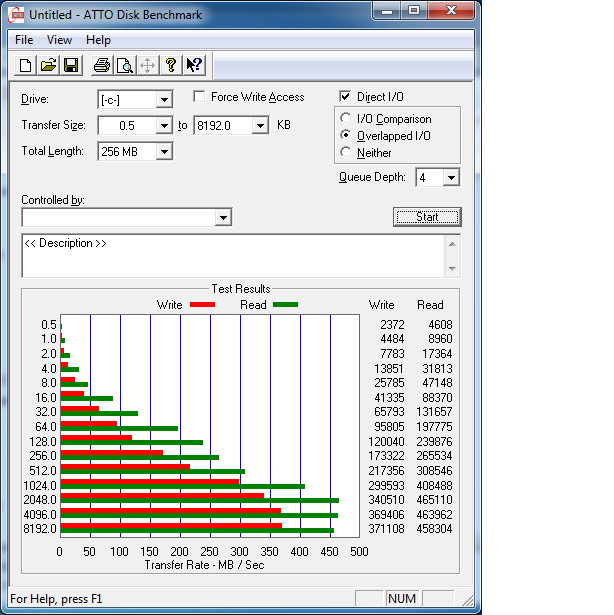Screen dimensions: 614x615
Task: Click the 'Transfer Rate - MB / Sec' axis label
Action: tap(204, 565)
